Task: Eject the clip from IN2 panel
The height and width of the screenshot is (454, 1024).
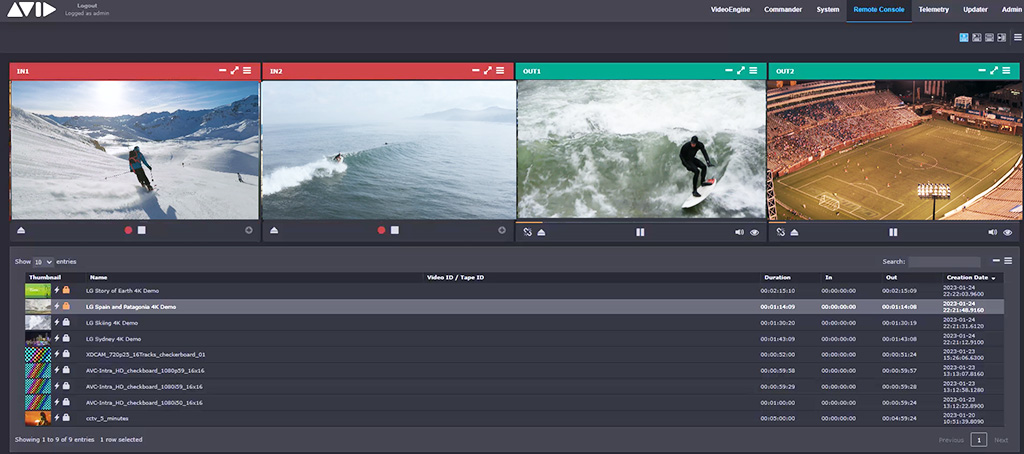Action: coord(274,231)
